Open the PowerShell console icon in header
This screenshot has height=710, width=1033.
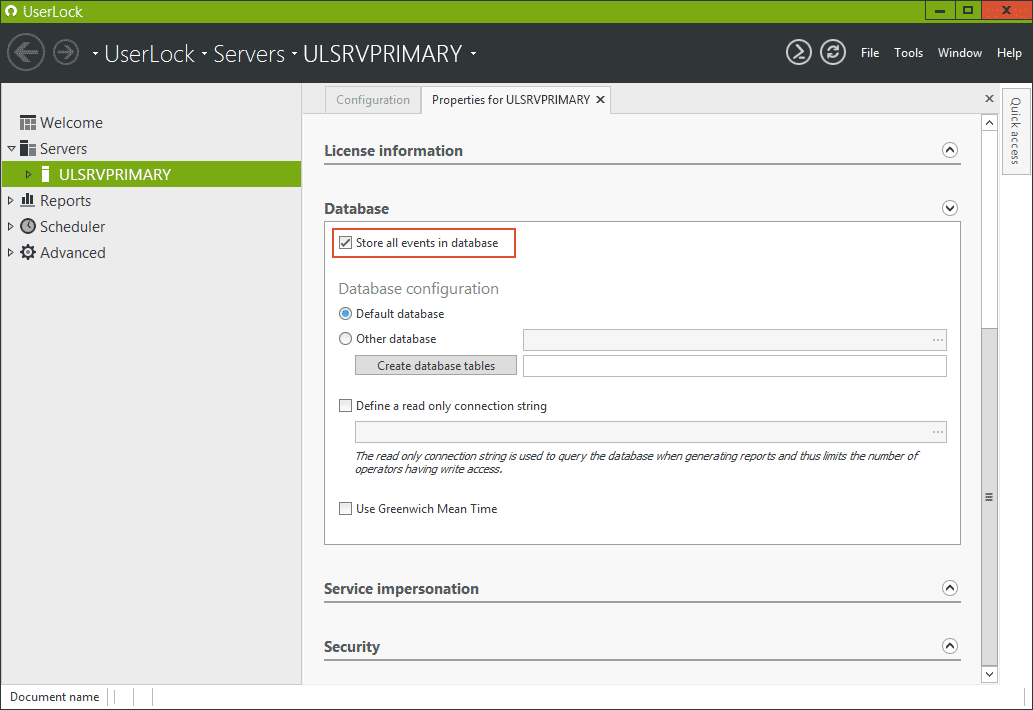point(798,53)
